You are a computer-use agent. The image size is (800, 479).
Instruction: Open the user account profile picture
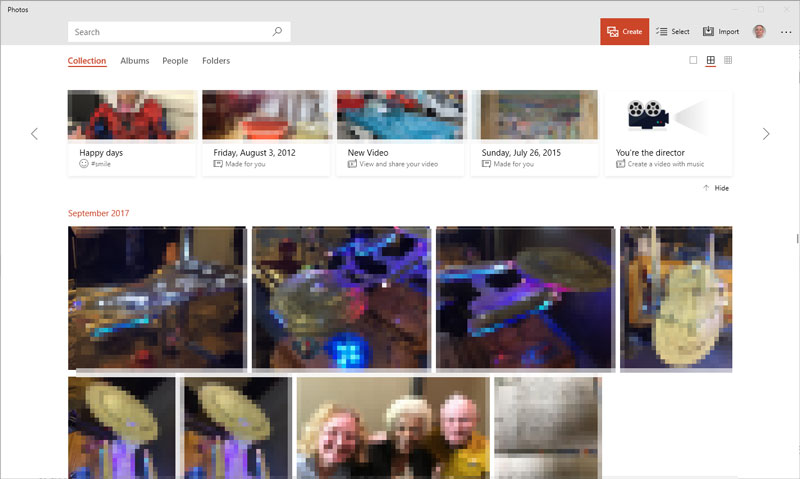pyautogui.click(x=760, y=32)
